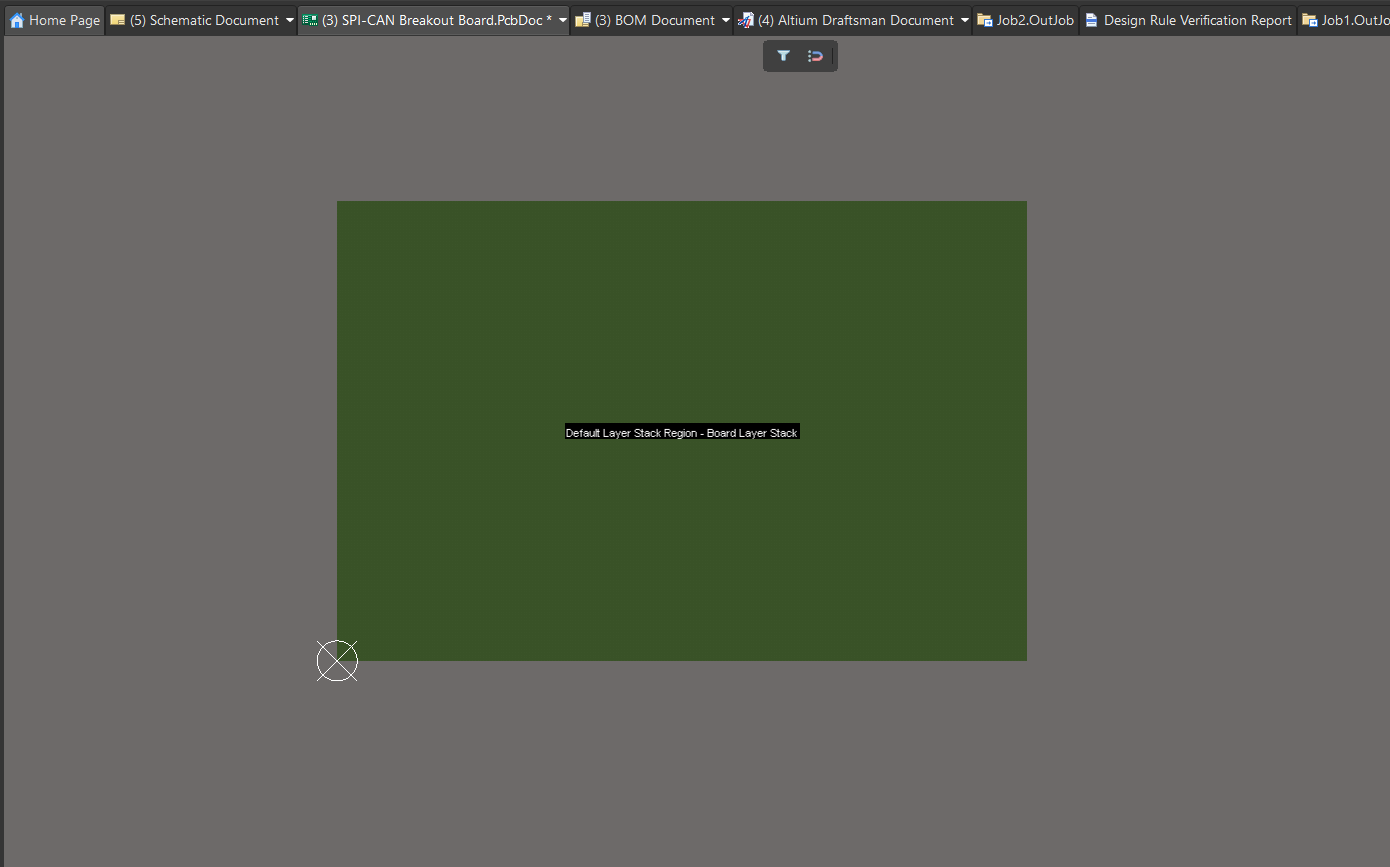Click the board origin marker
Viewport: 1390px width, 867px height.
(337, 661)
